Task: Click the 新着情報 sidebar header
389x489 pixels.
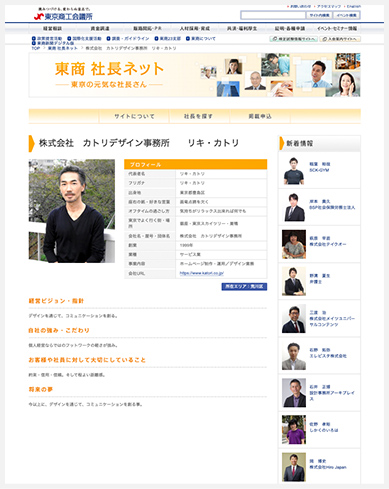Action: pos(320,144)
